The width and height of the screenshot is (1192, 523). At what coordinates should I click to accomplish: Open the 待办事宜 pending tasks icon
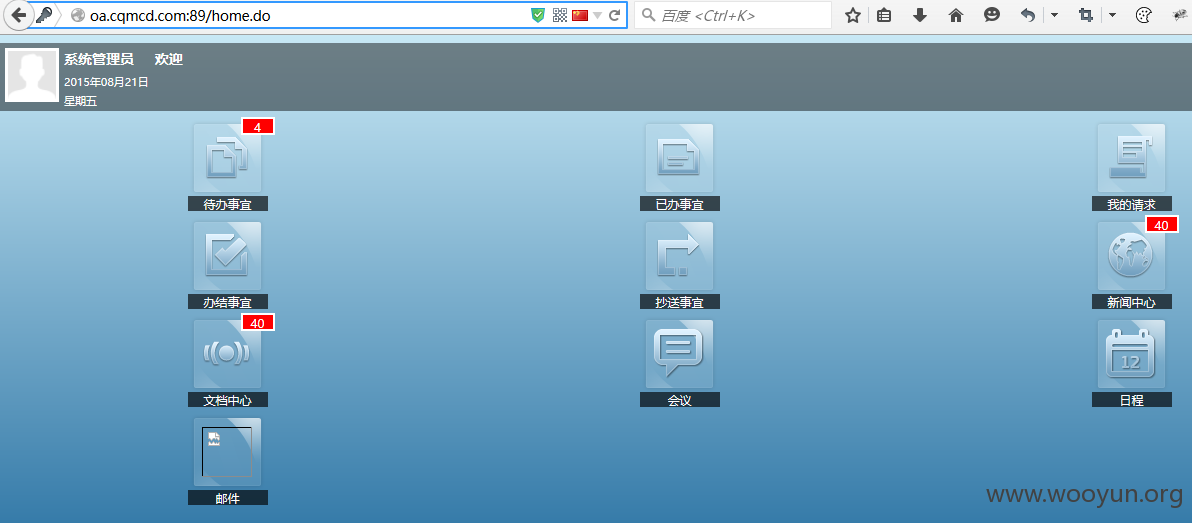click(x=227, y=157)
